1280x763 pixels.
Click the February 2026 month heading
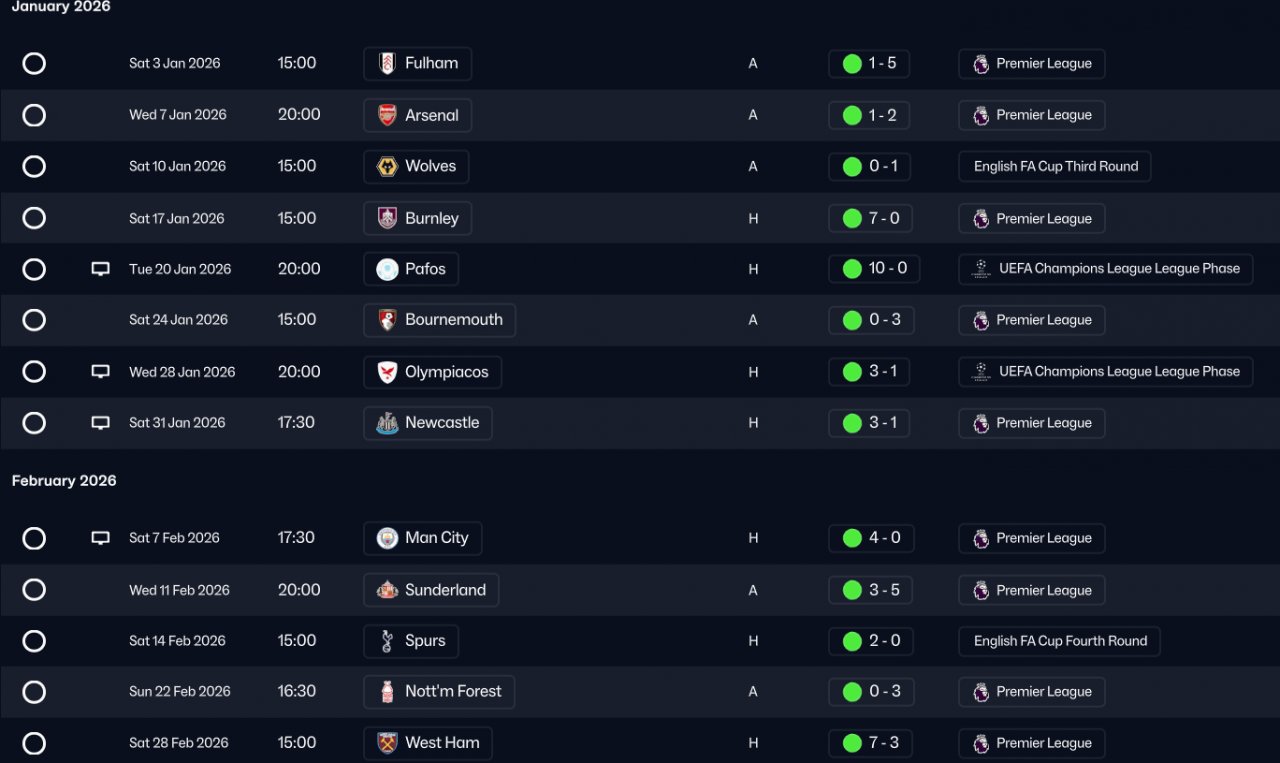(64, 481)
